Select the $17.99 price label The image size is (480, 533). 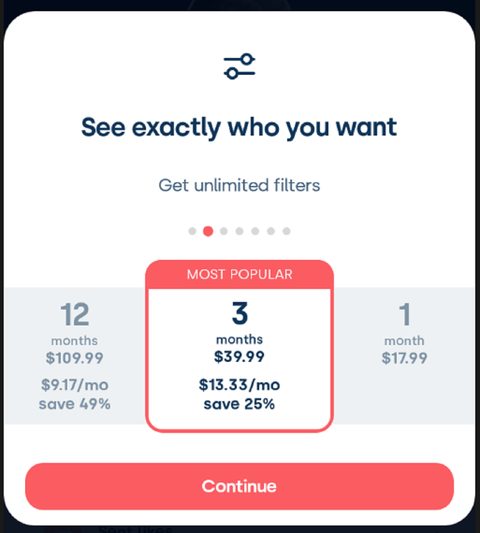pos(404,358)
